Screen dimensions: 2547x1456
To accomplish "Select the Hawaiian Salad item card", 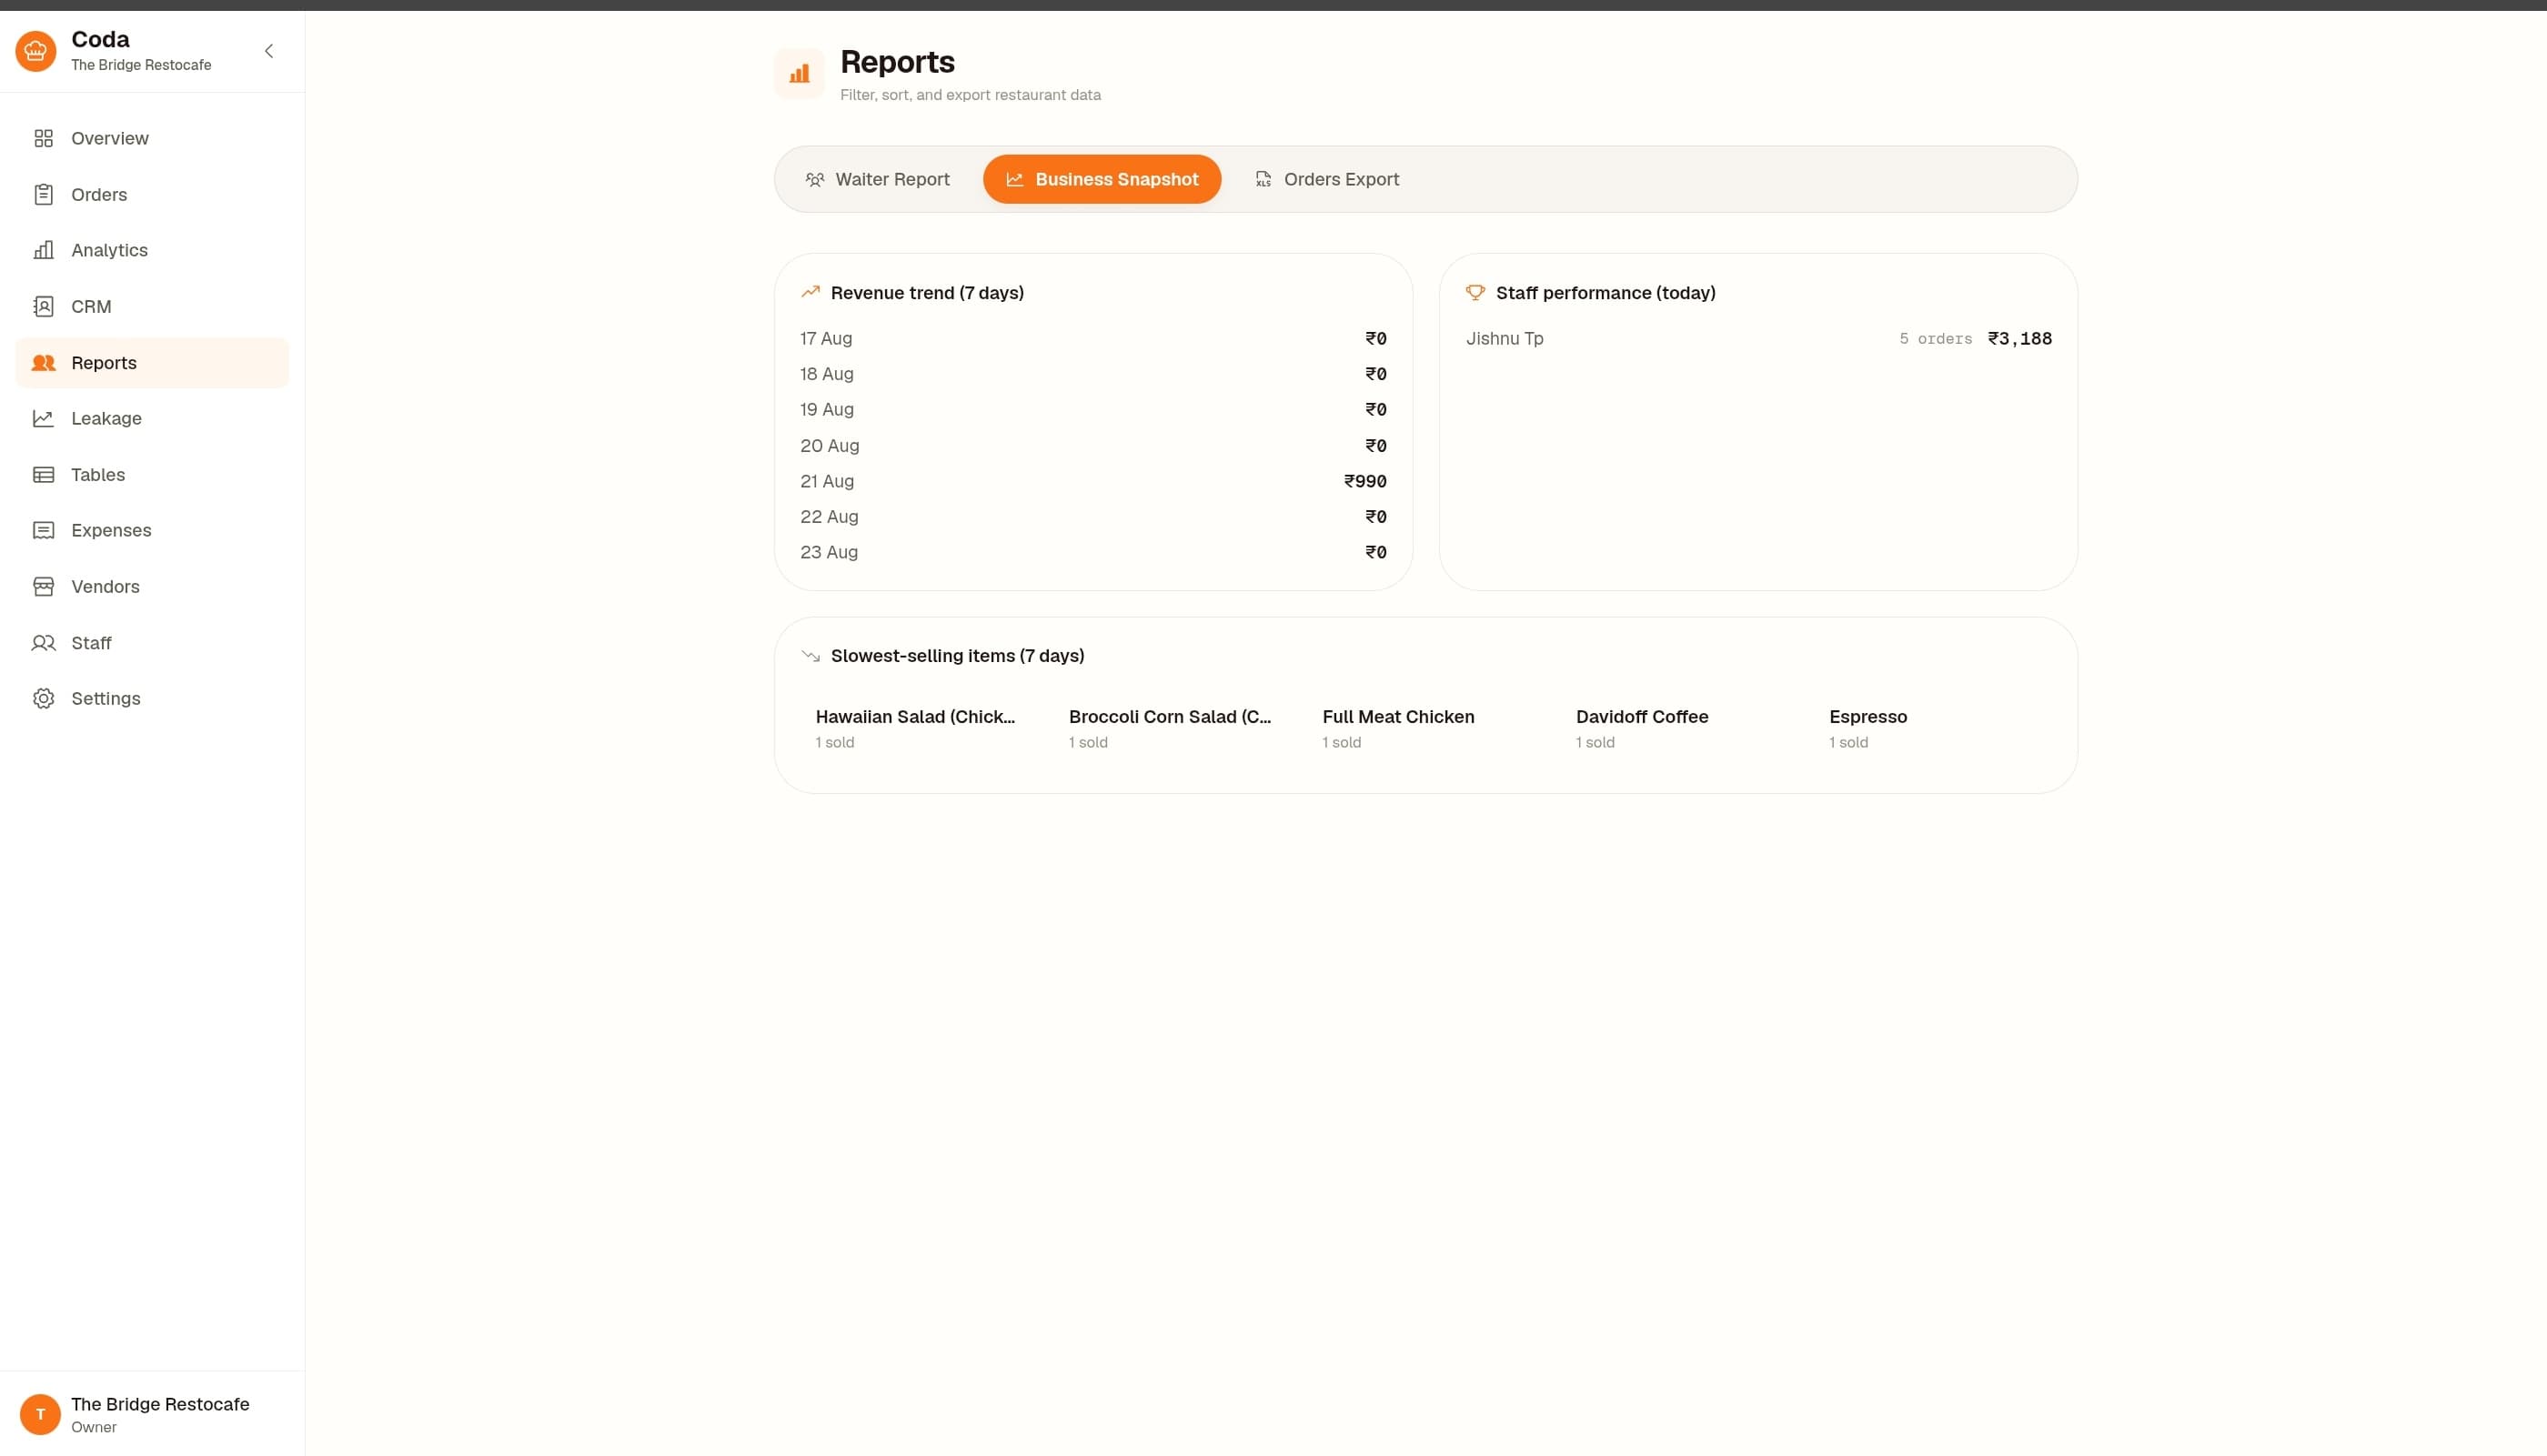I will pos(918,728).
